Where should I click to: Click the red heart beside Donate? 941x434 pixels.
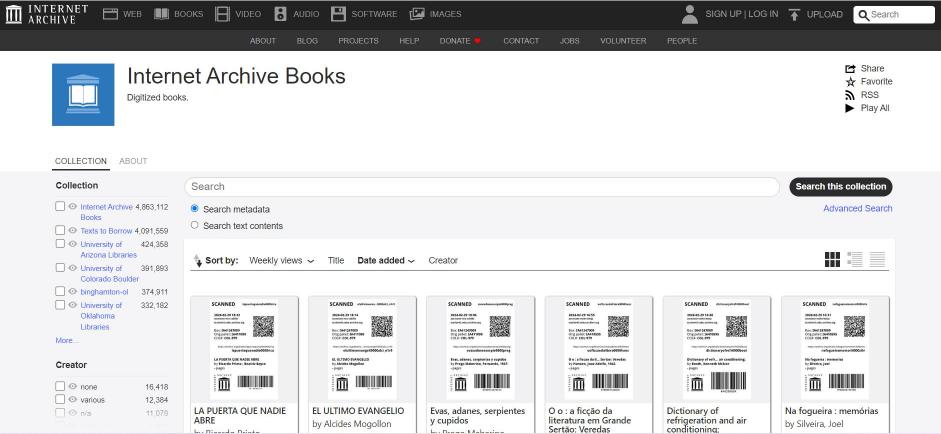click(x=478, y=41)
